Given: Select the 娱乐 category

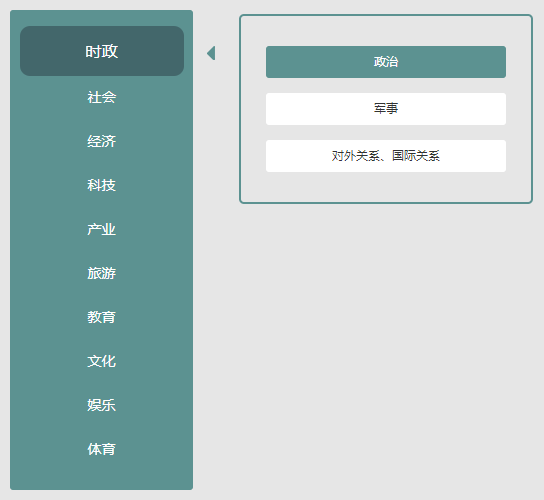Looking at the screenshot, I should pos(102,405).
